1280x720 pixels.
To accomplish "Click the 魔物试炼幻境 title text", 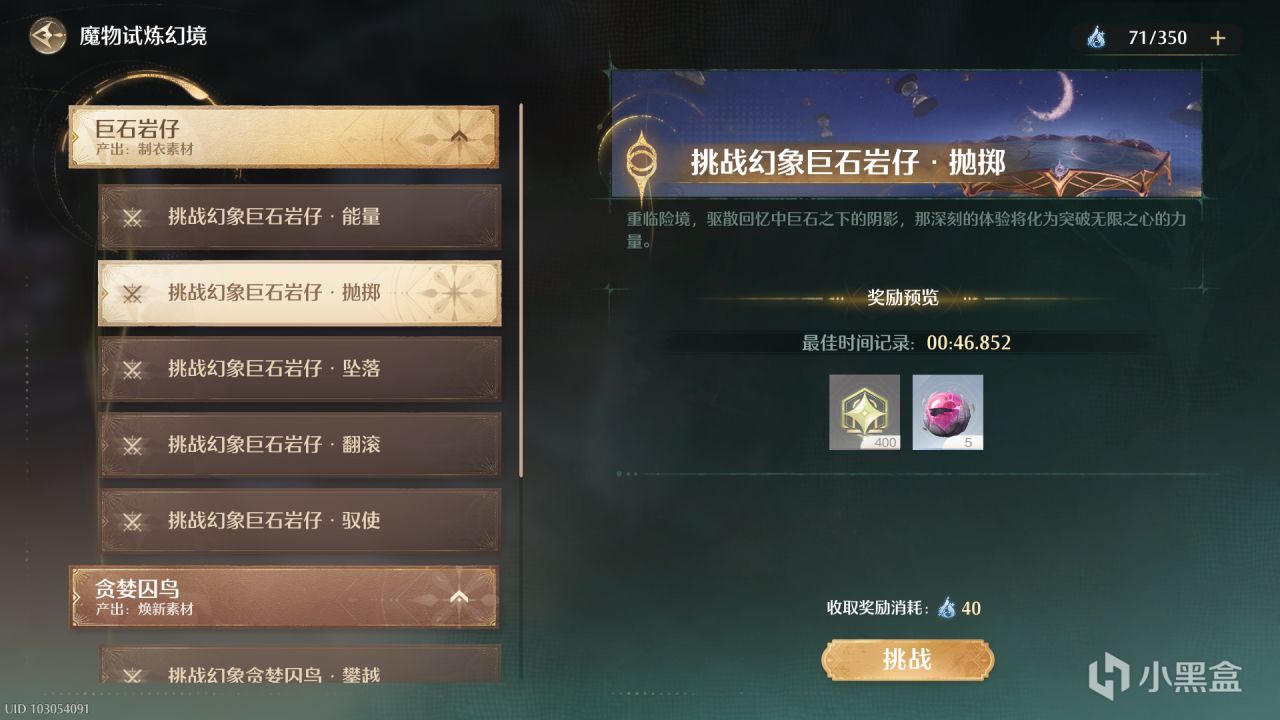I will 143,37.
